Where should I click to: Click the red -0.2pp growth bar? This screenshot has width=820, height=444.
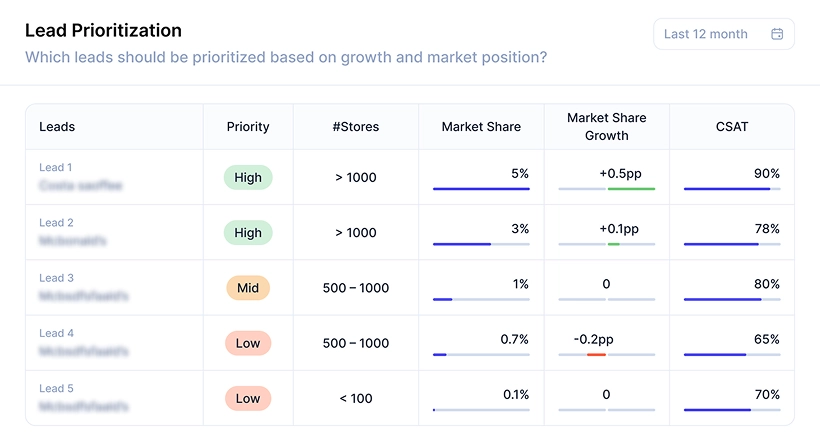(x=596, y=354)
